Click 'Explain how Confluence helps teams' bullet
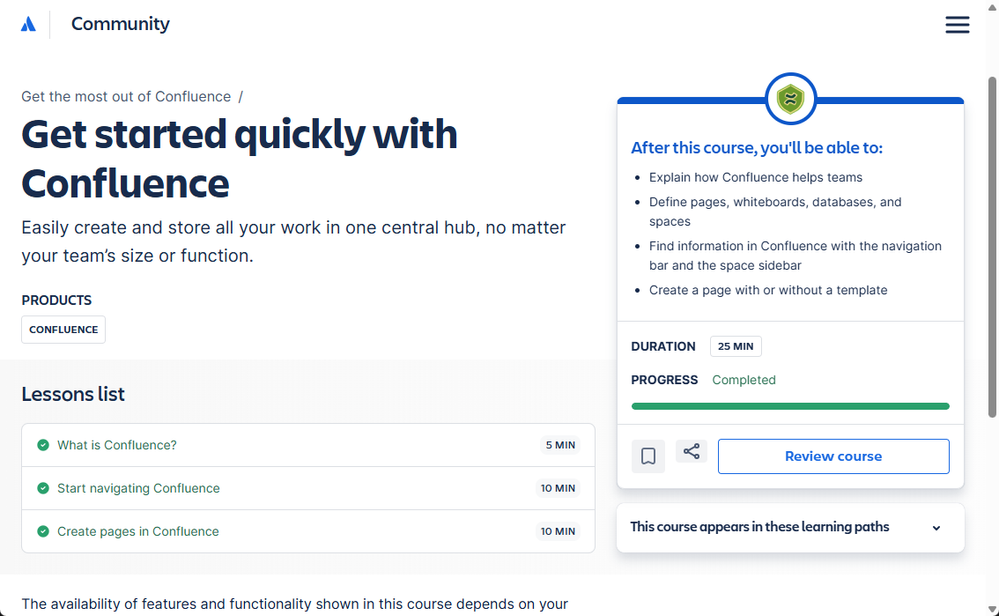Image resolution: width=999 pixels, height=616 pixels. pyautogui.click(x=756, y=177)
